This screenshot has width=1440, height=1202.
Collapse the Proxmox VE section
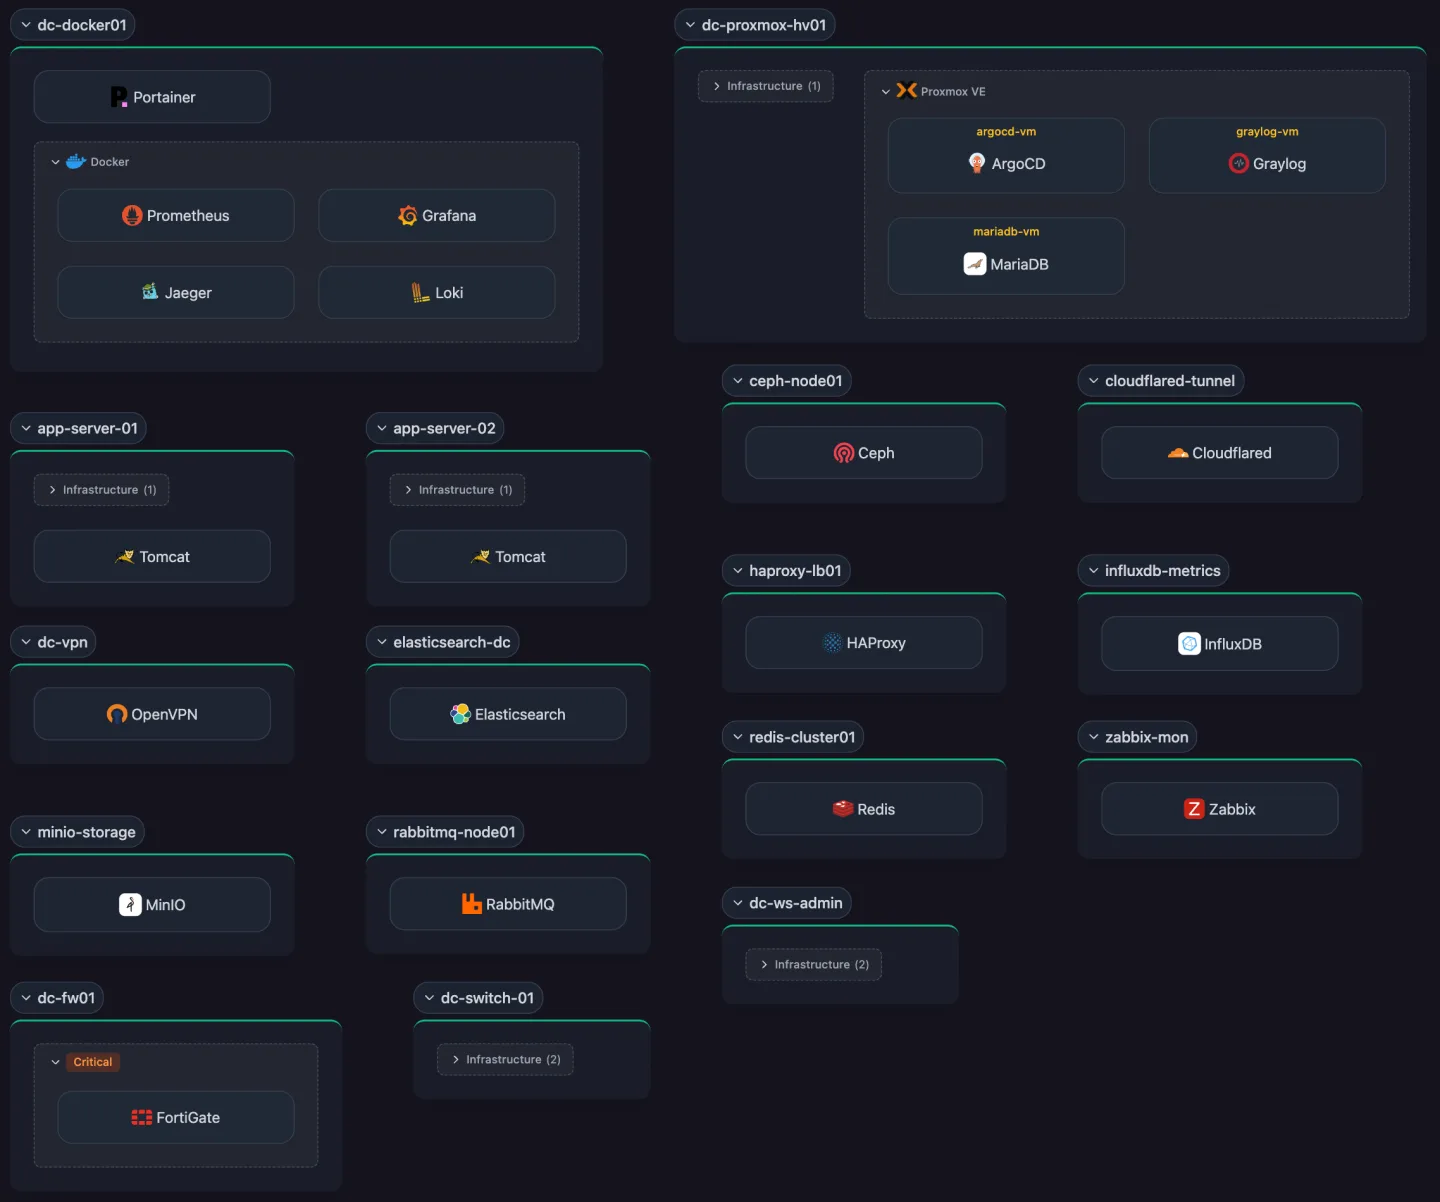pos(885,91)
